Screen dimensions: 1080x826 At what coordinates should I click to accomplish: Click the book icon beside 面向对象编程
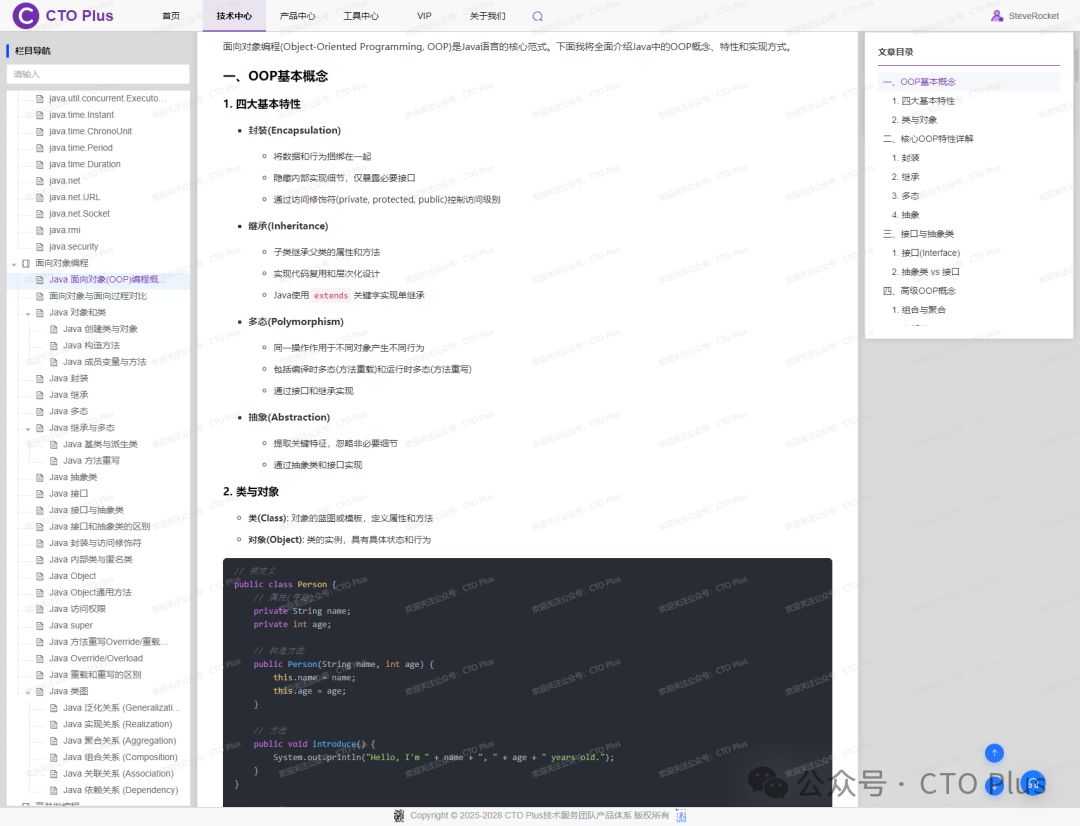(26, 263)
